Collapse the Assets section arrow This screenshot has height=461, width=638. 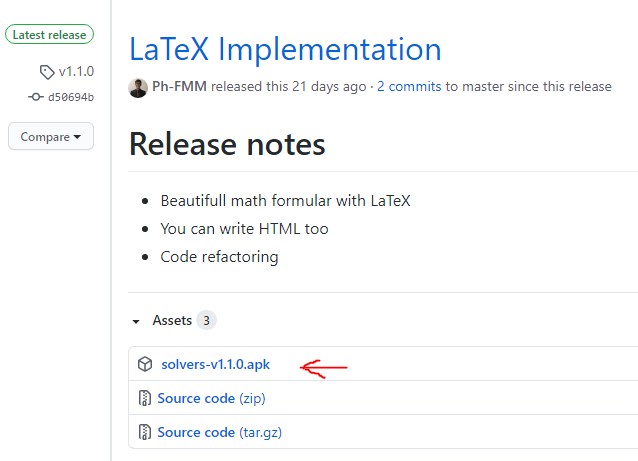click(136, 321)
